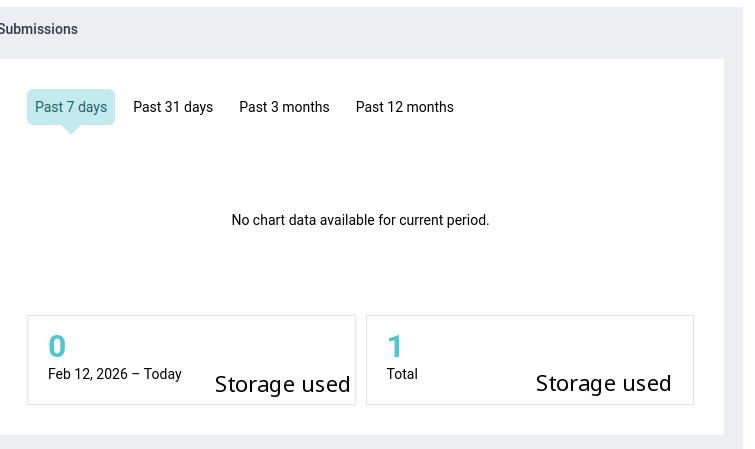Viewport: 755px width, 449px height.
Task: Click the Submissions section heading
Action: coord(38,29)
